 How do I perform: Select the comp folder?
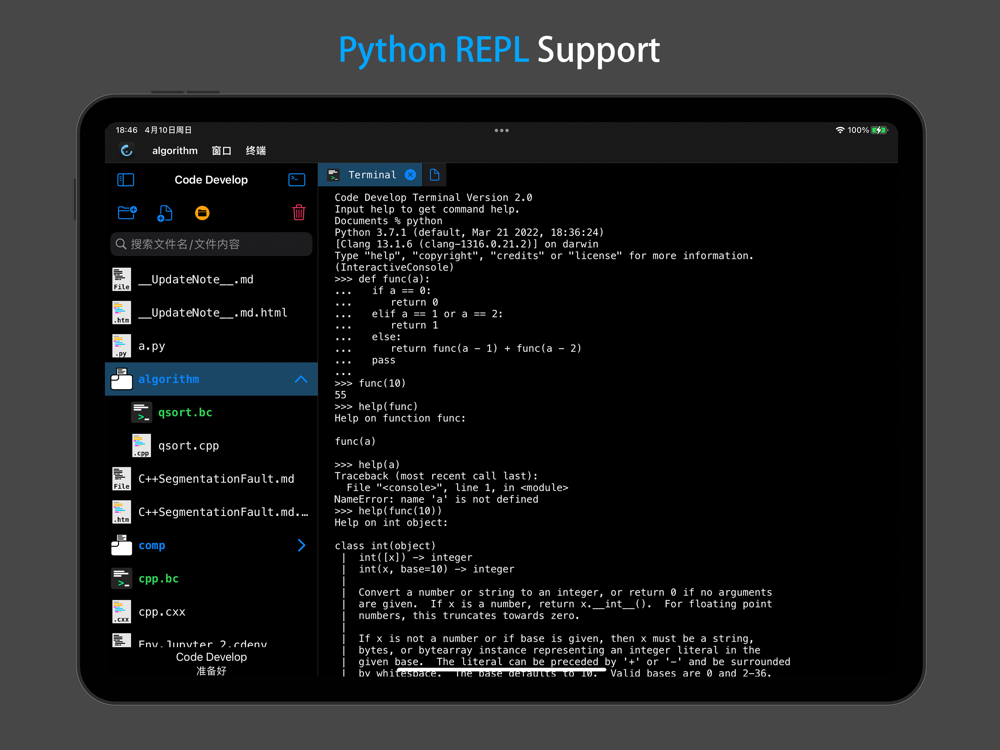coord(211,545)
